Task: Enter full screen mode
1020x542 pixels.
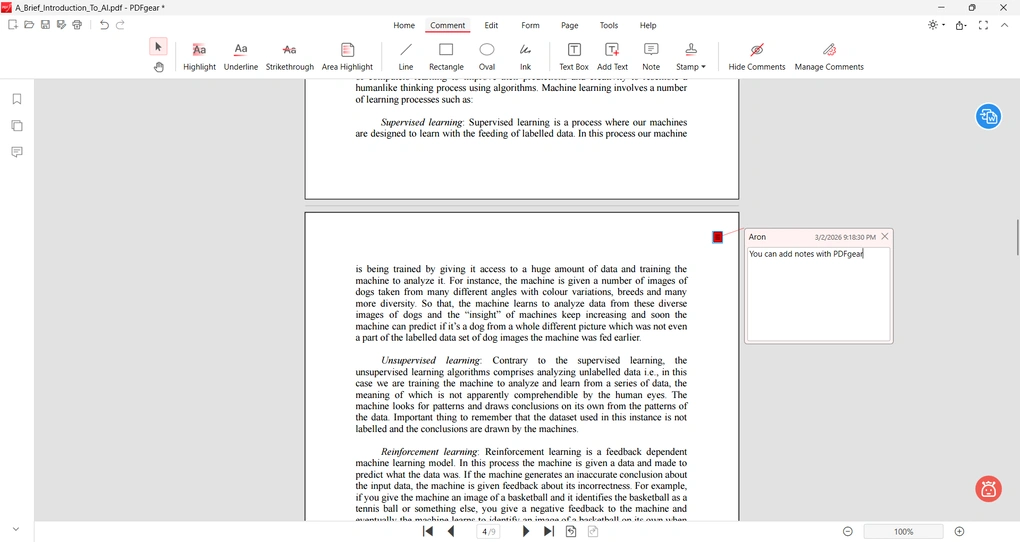Action: click(x=984, y=25)
